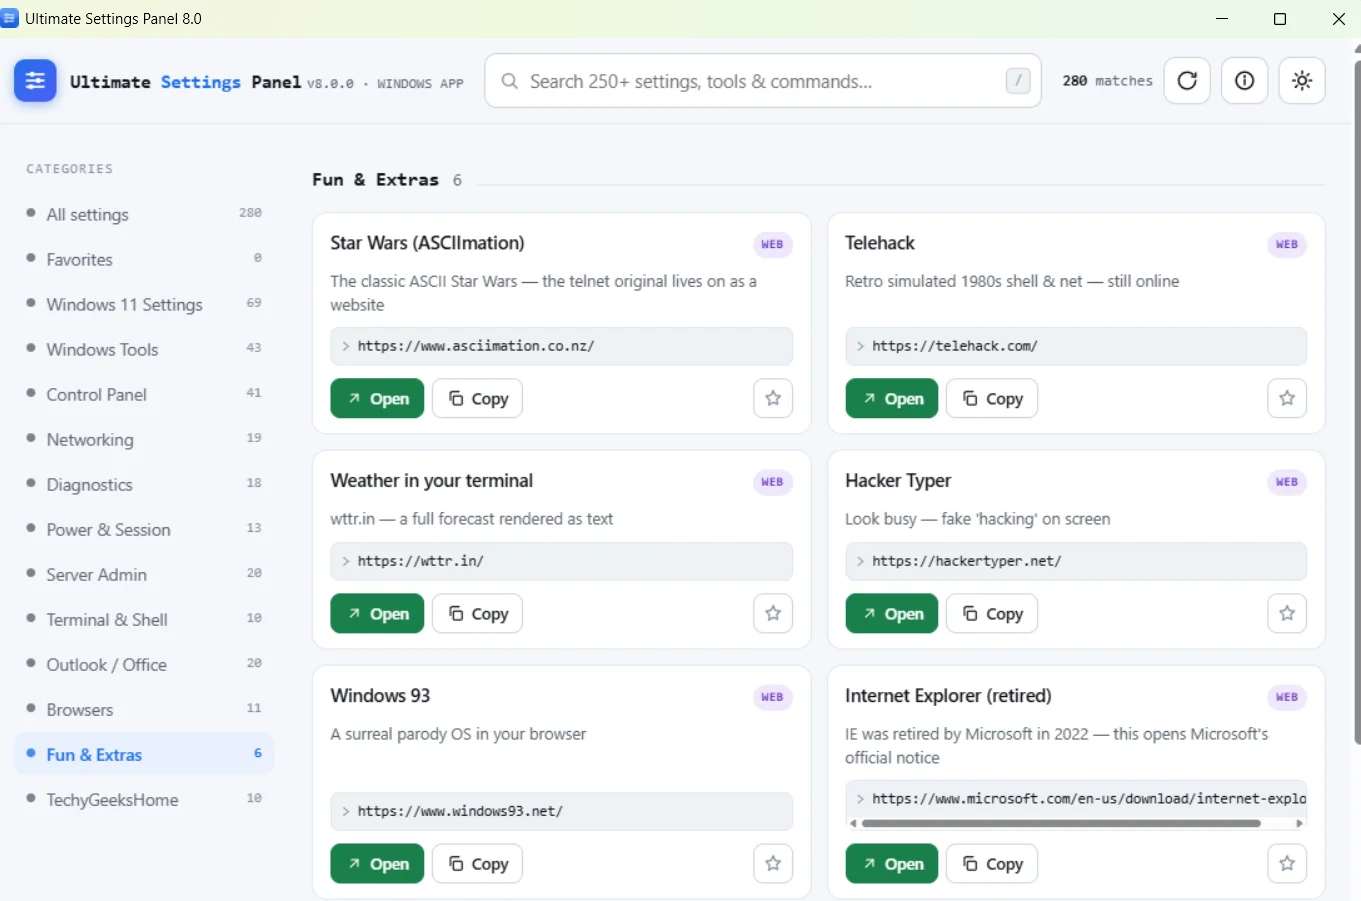Click the Telehack card title
The height and width of the screenshot is (901, 1361).
[x=880, y=243]
